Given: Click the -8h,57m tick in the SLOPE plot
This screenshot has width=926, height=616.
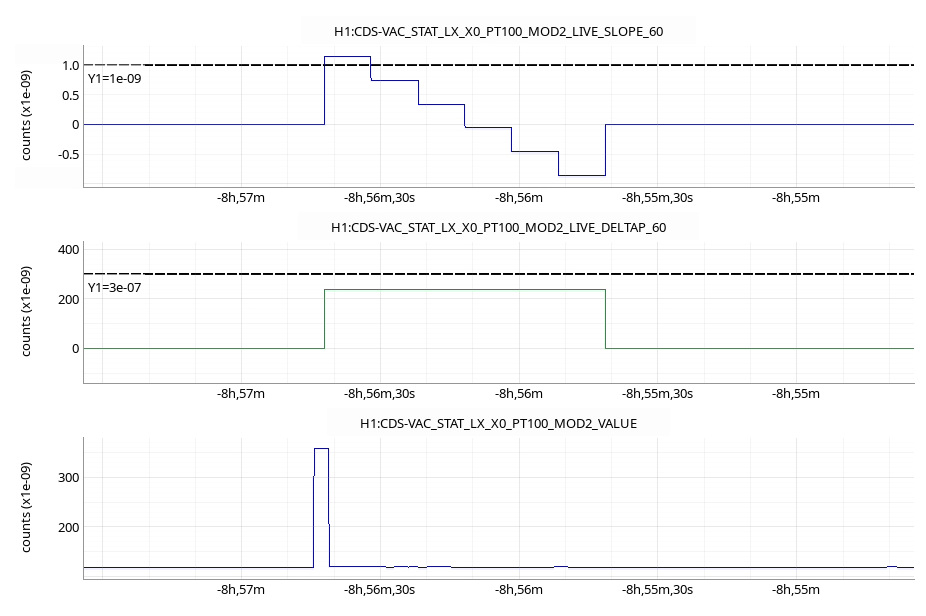Looking at the screenshot, I should click(x=241, y=198).
